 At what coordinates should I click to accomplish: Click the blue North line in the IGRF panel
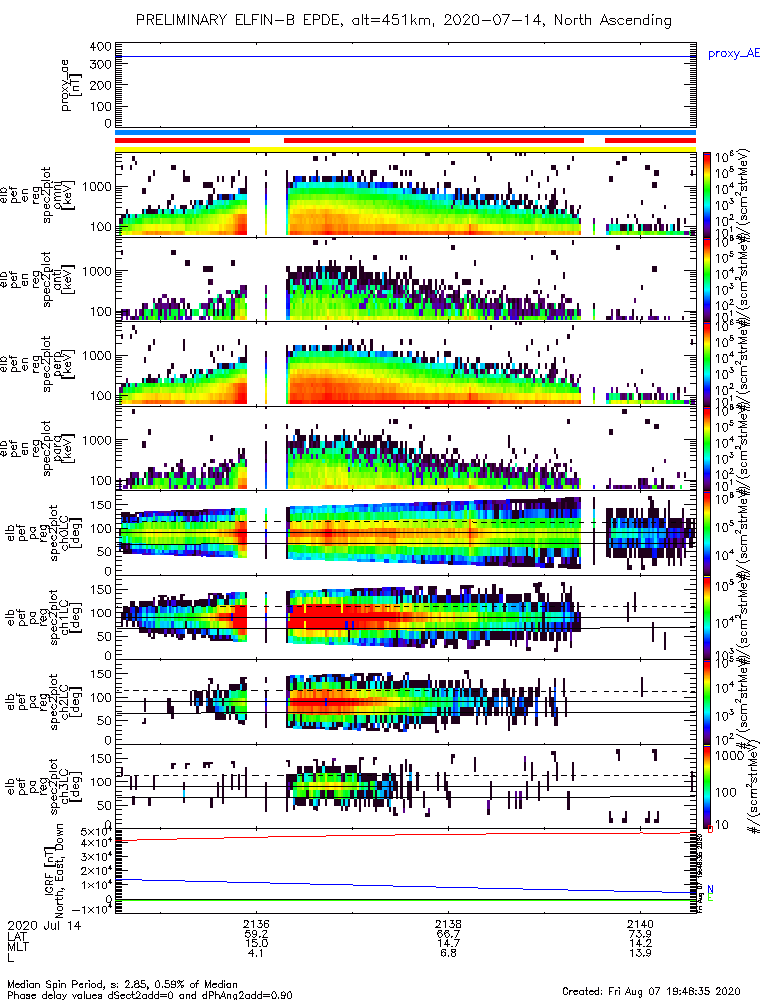406,886
